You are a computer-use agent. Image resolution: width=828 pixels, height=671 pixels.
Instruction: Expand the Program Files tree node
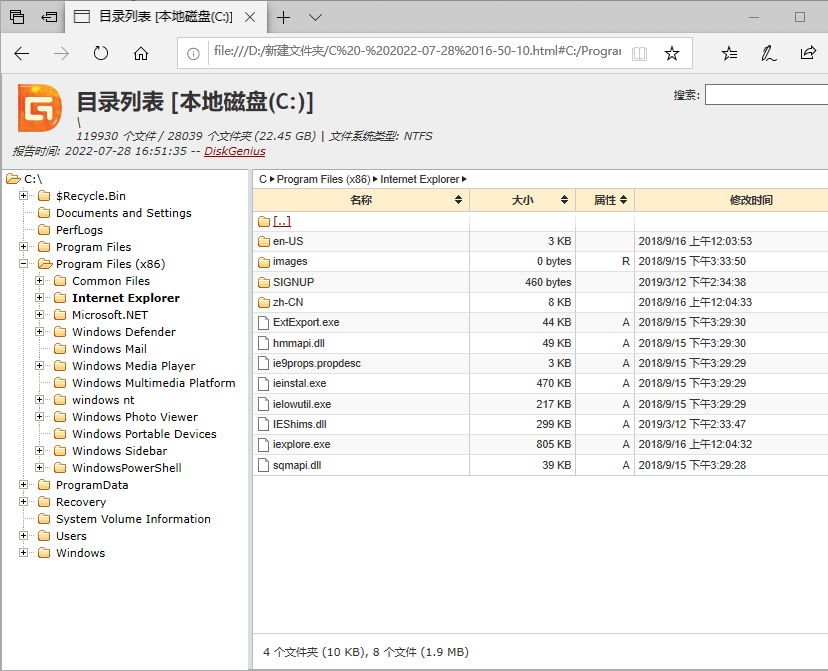click(x=23, y=247)
